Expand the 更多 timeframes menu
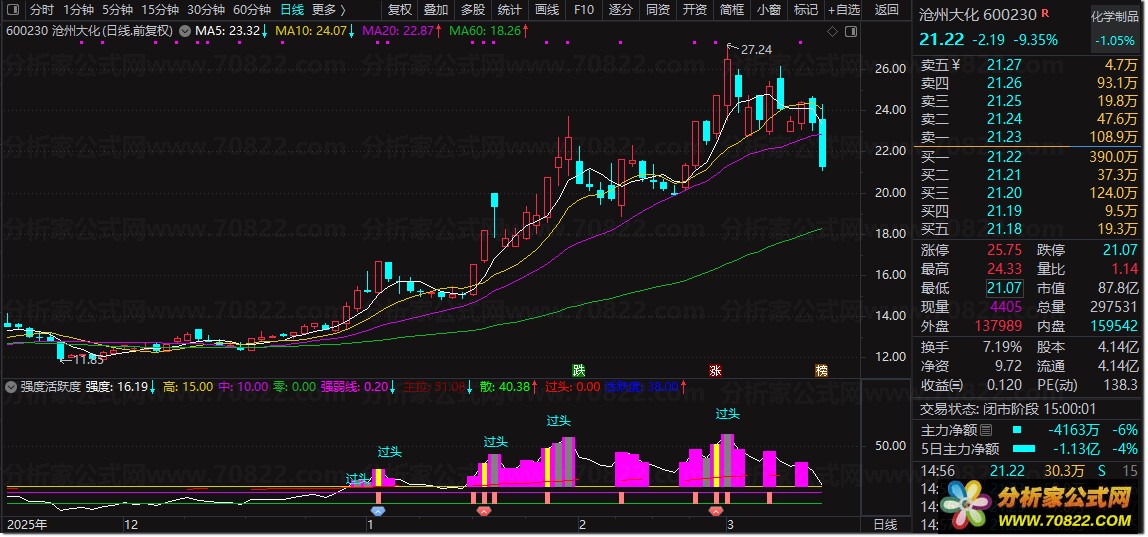 [x=328, y=10]
